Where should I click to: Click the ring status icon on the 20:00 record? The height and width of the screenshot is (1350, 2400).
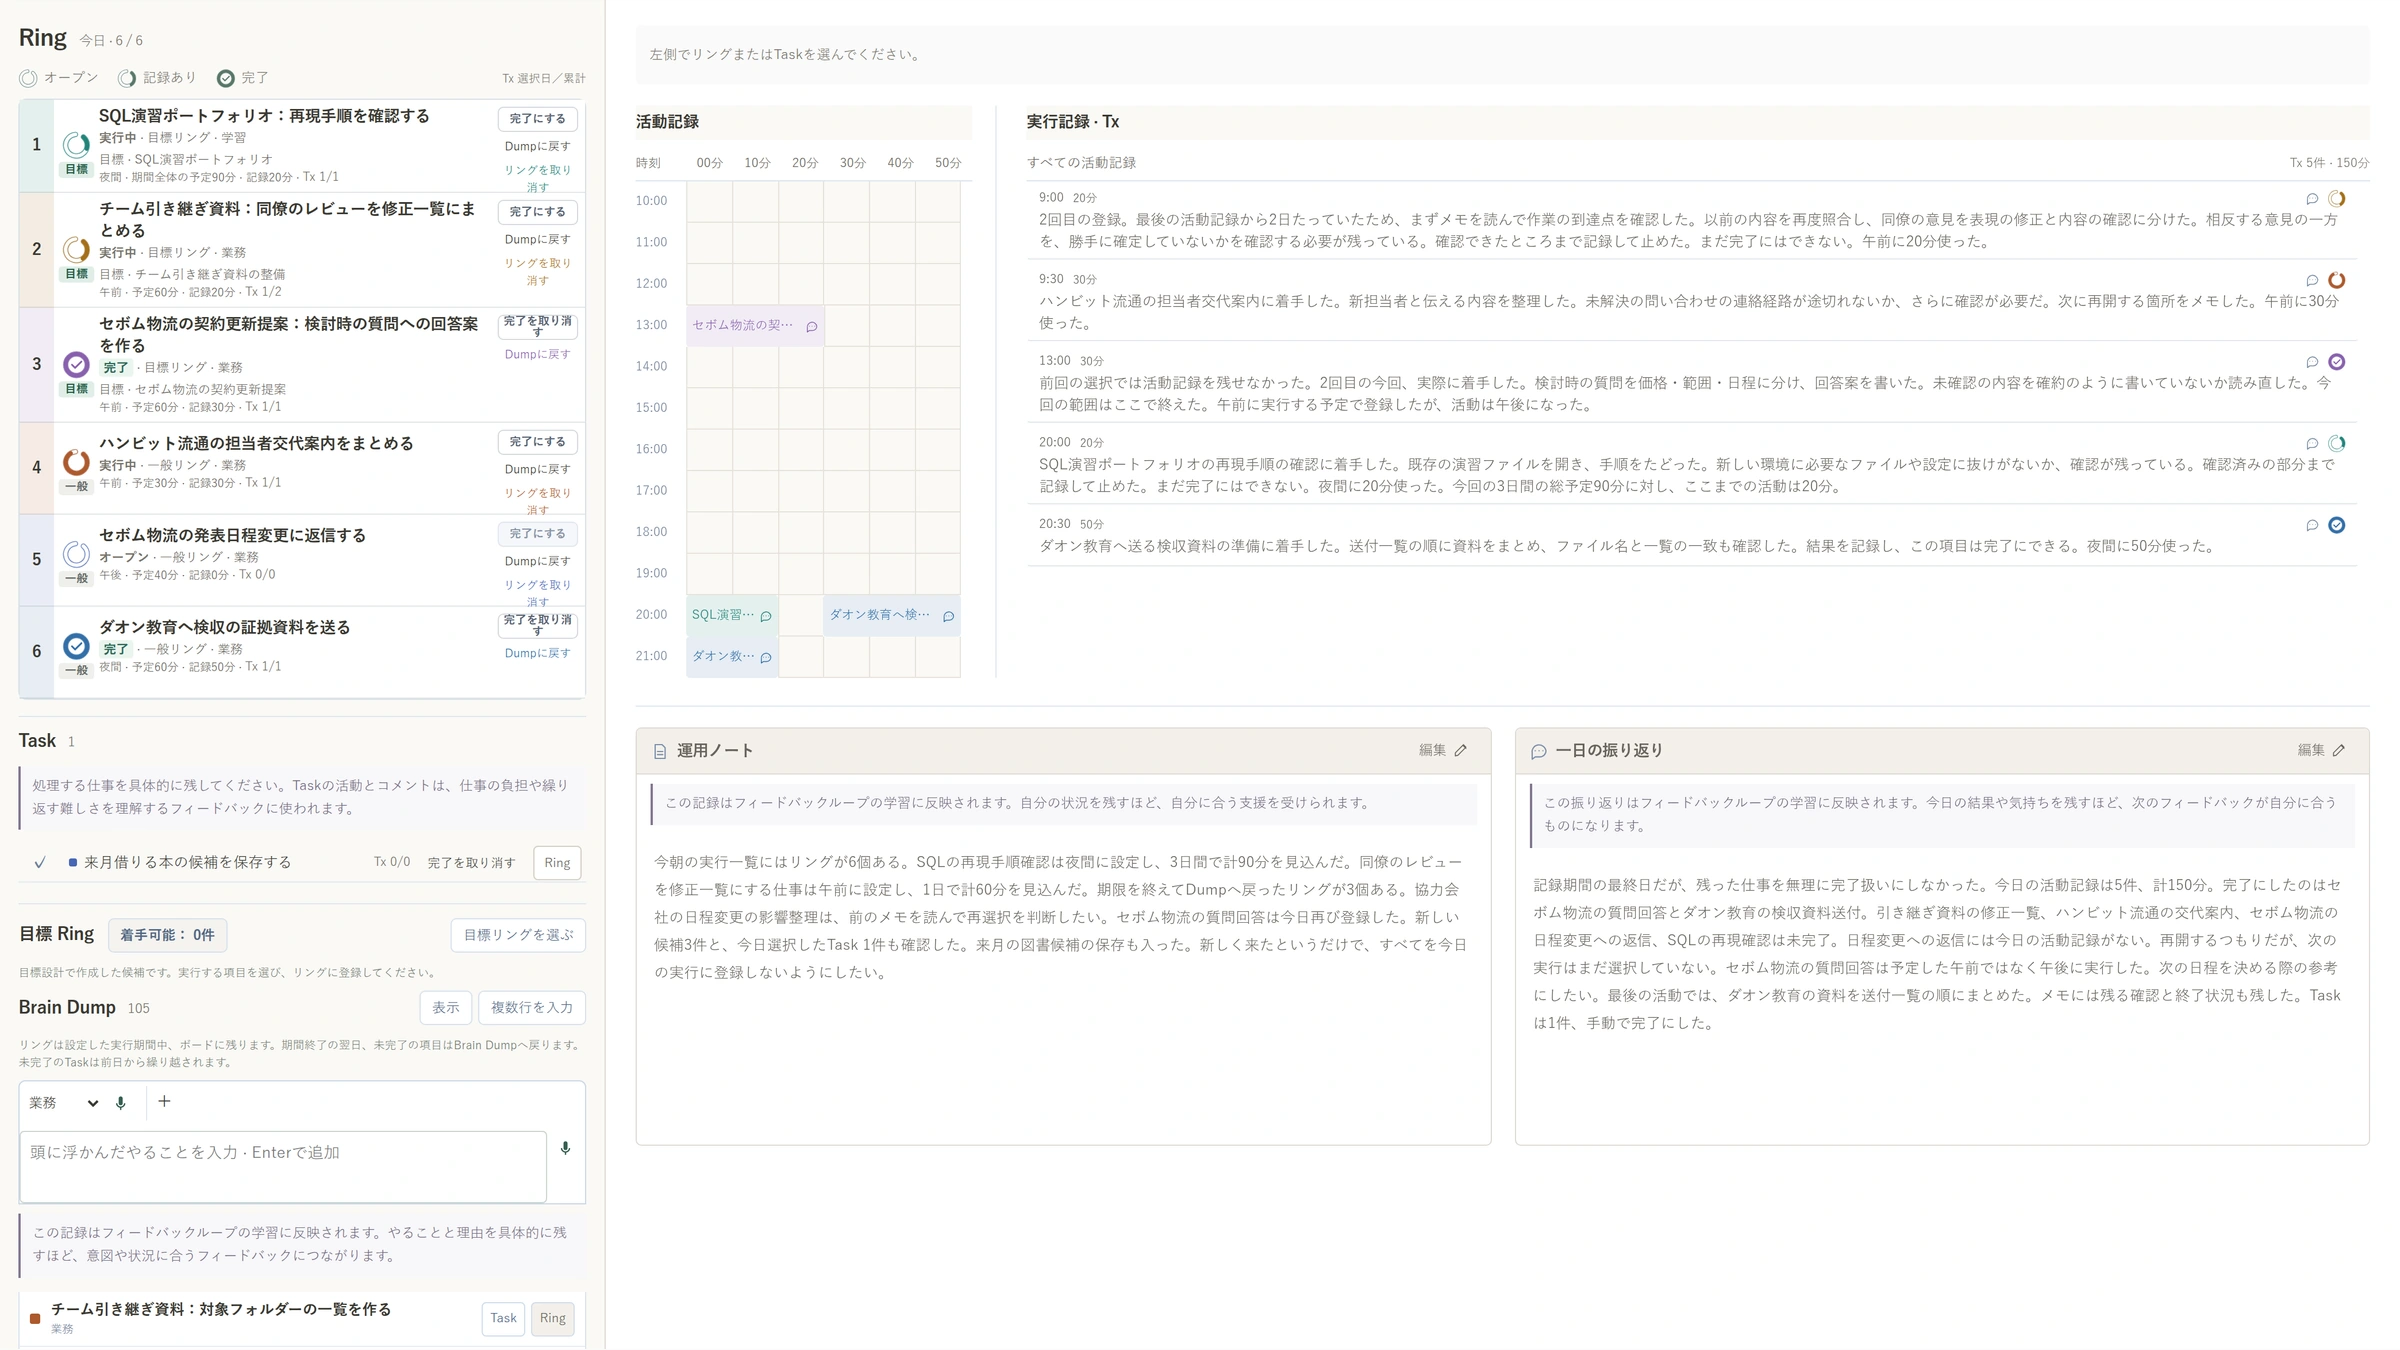[x=2337, y=443]
